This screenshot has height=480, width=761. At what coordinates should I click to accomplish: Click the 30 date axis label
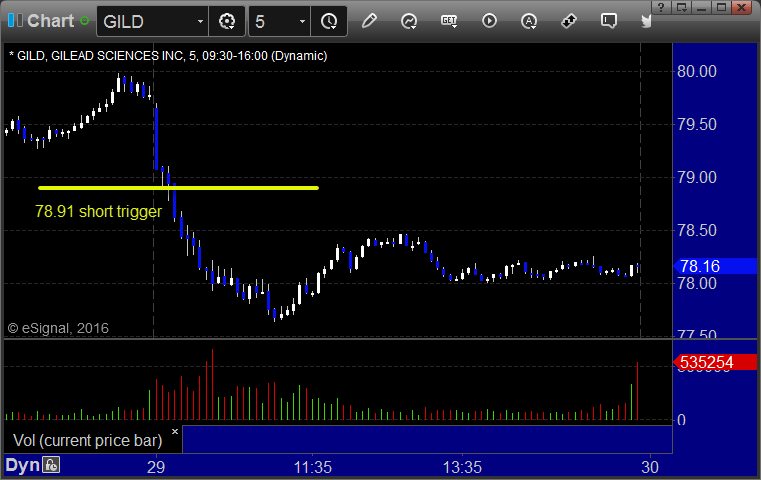coord(650,467)
